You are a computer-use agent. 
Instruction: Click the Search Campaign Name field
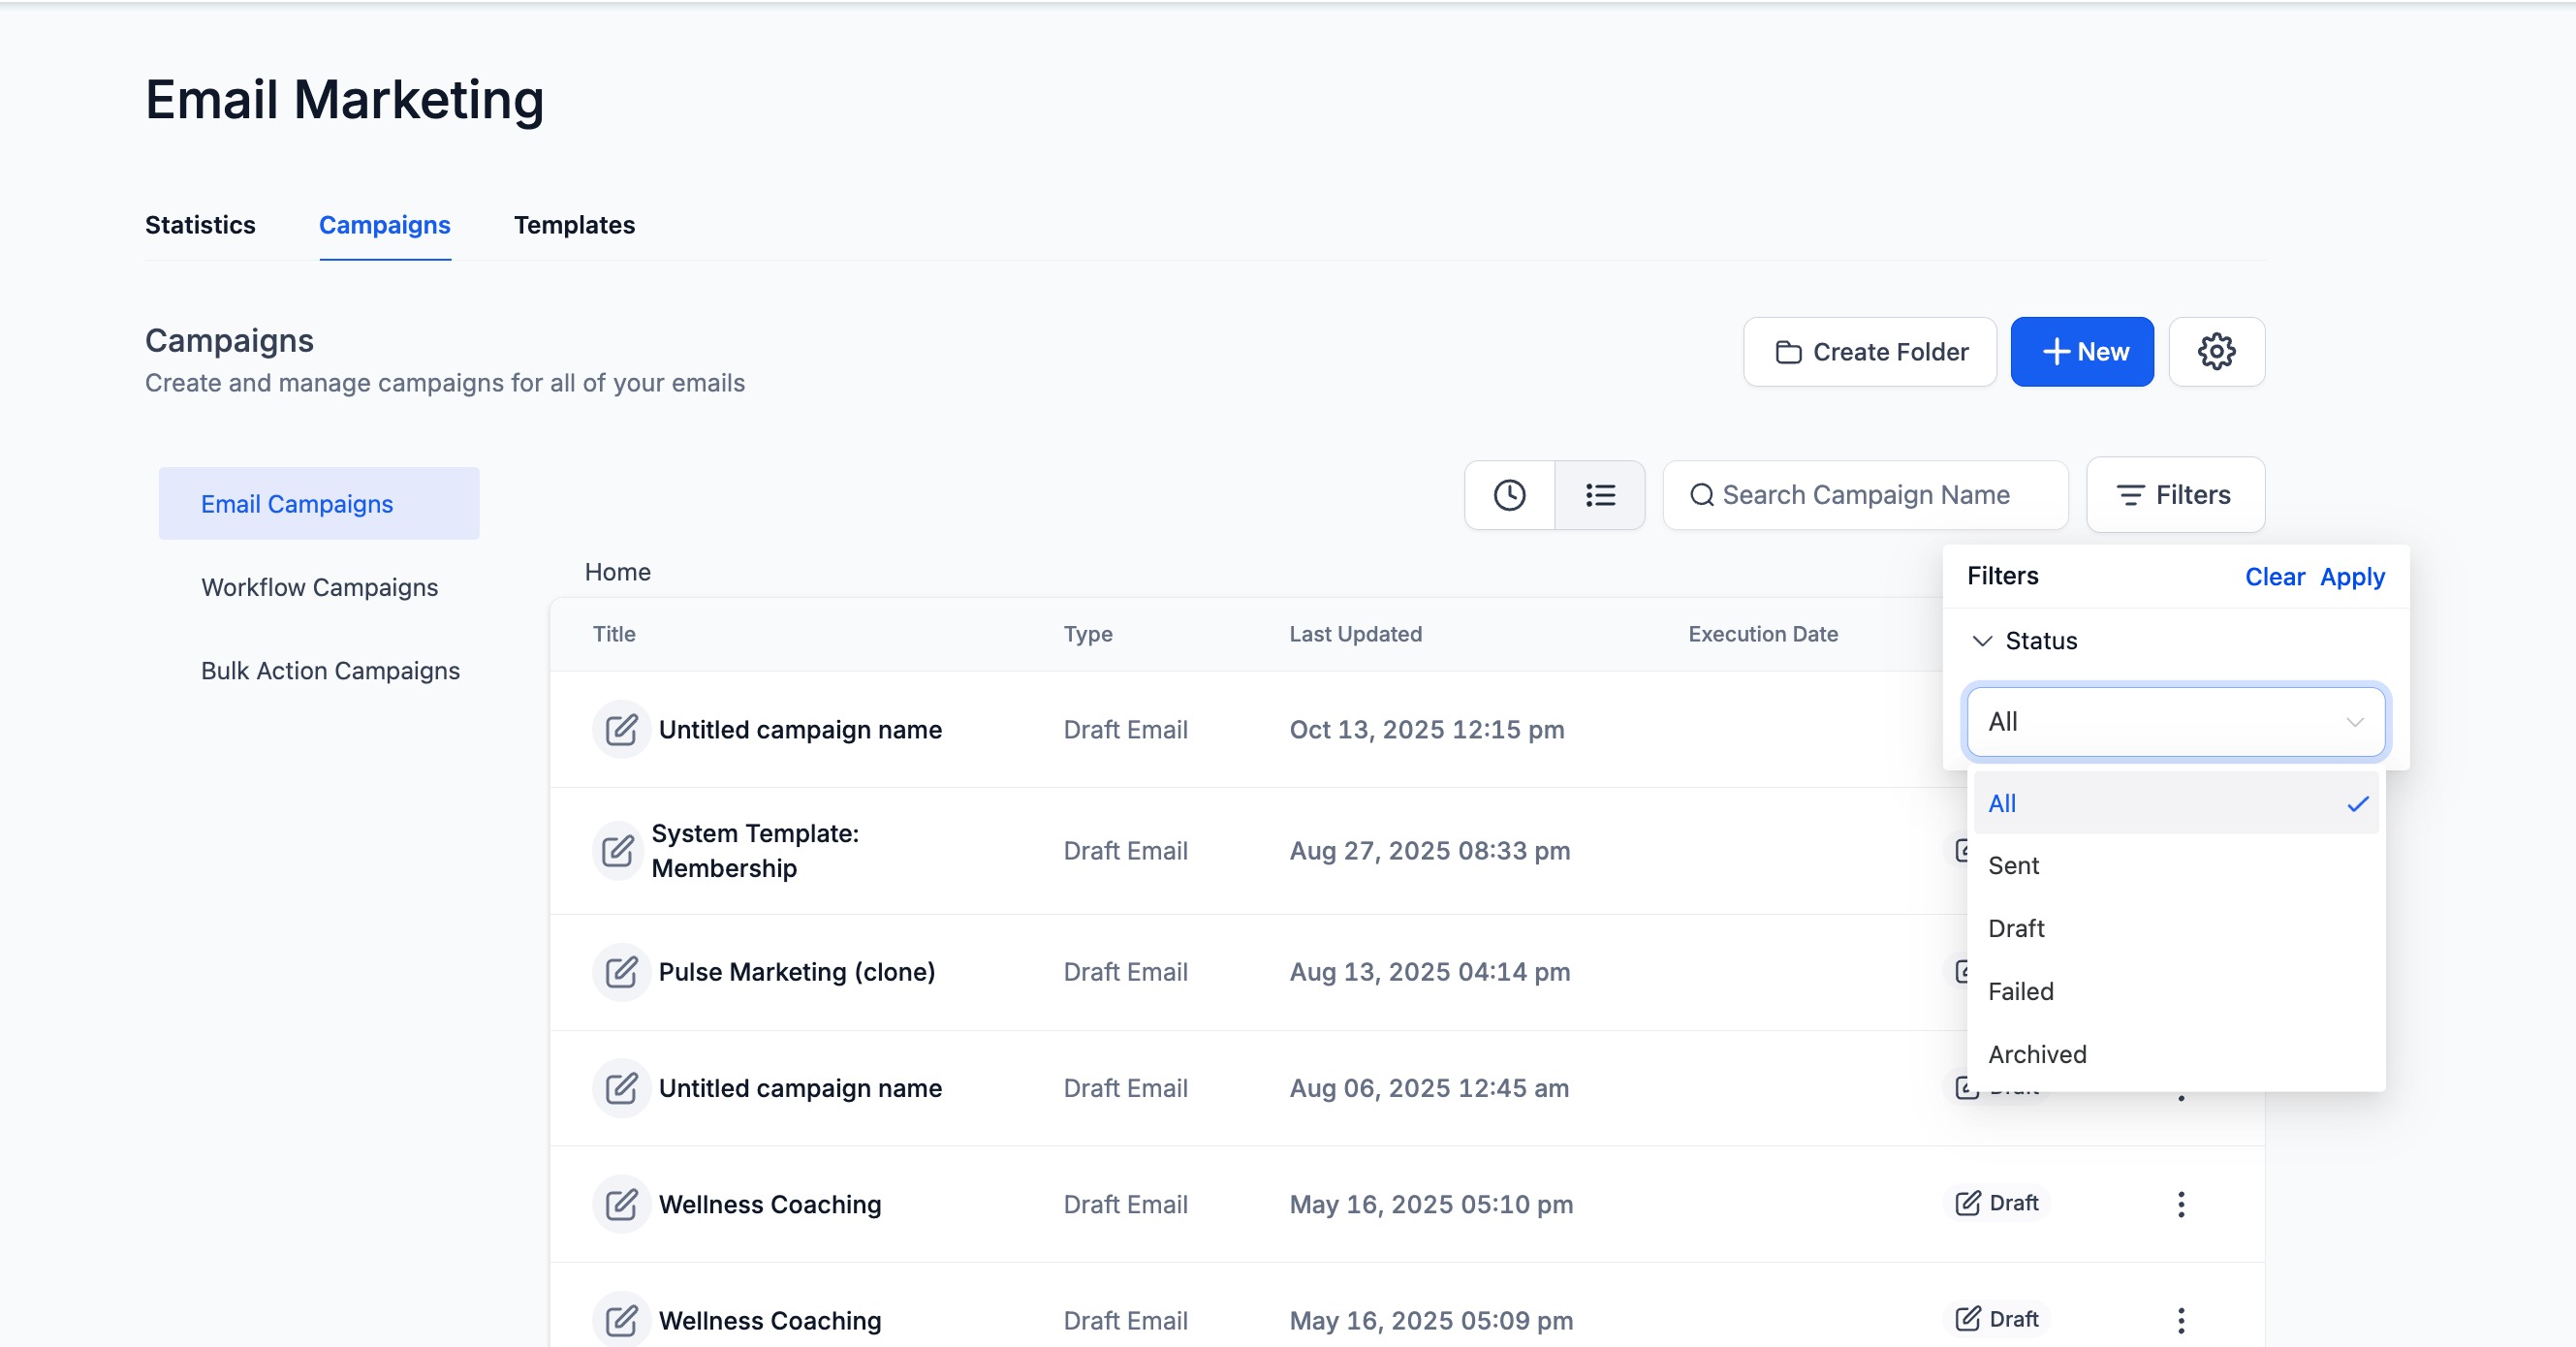pos(1866,495)
